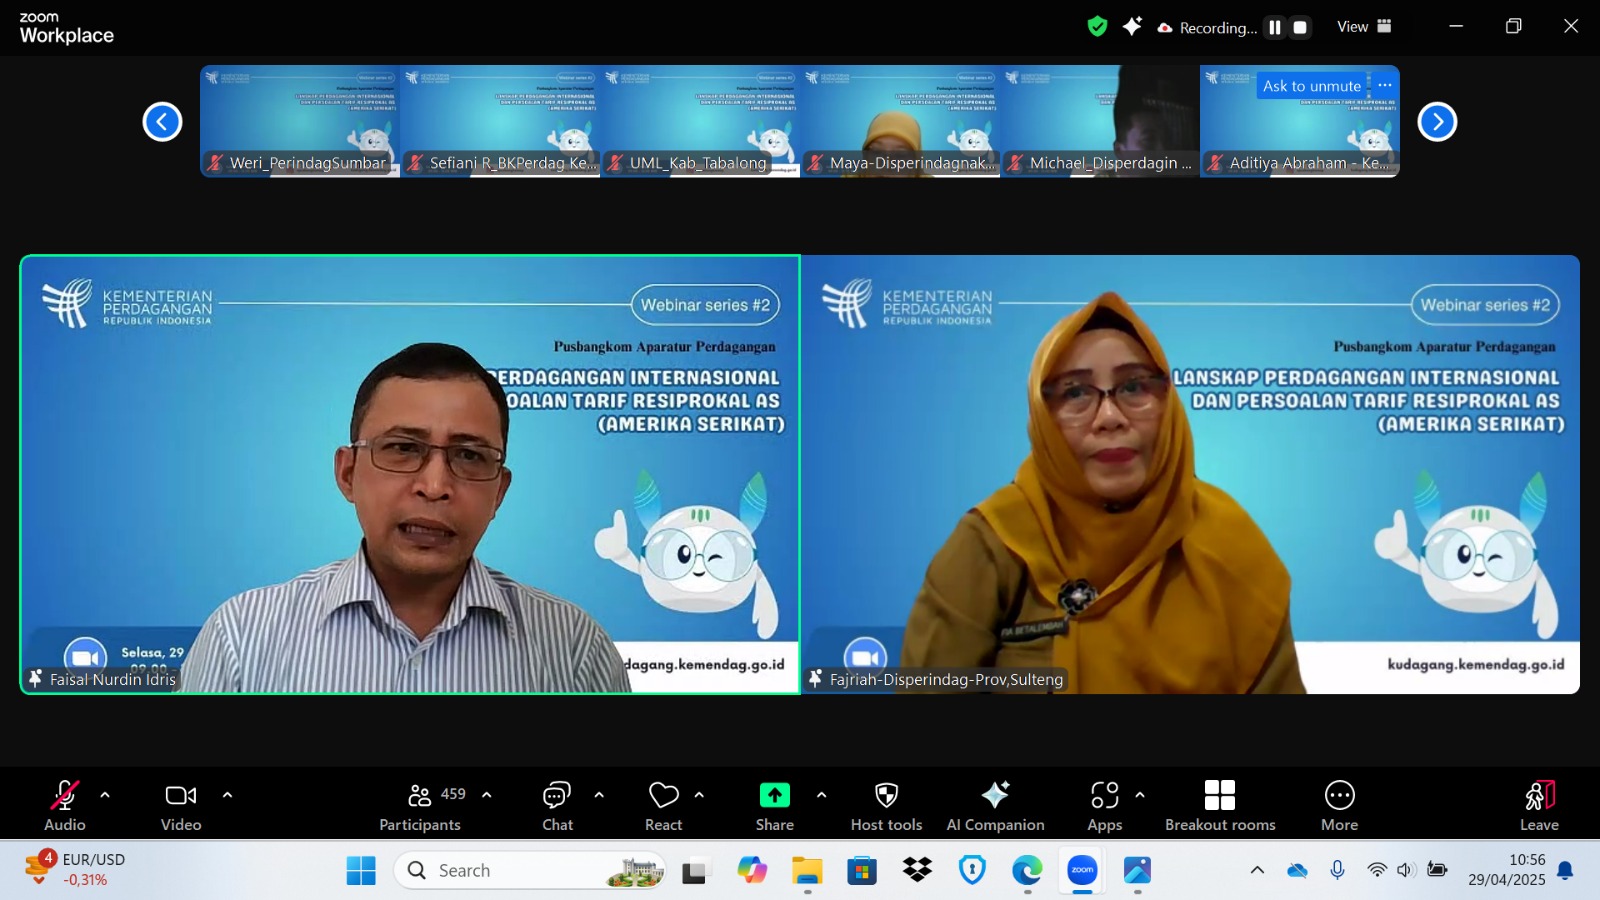The height and width of the screenshot is (900, 1600).
Task: Open the More options menu
Action: click(1340, 805)
